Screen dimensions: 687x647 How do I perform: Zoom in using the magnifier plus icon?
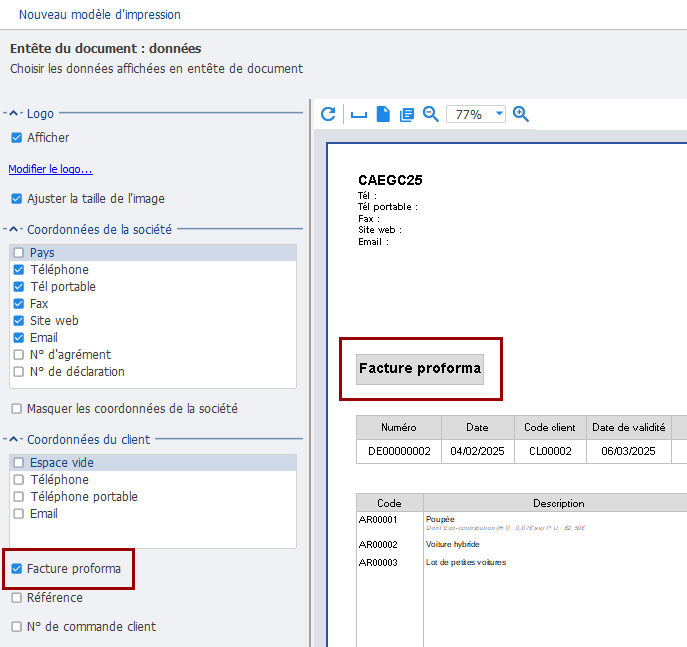tap(521, 114)
